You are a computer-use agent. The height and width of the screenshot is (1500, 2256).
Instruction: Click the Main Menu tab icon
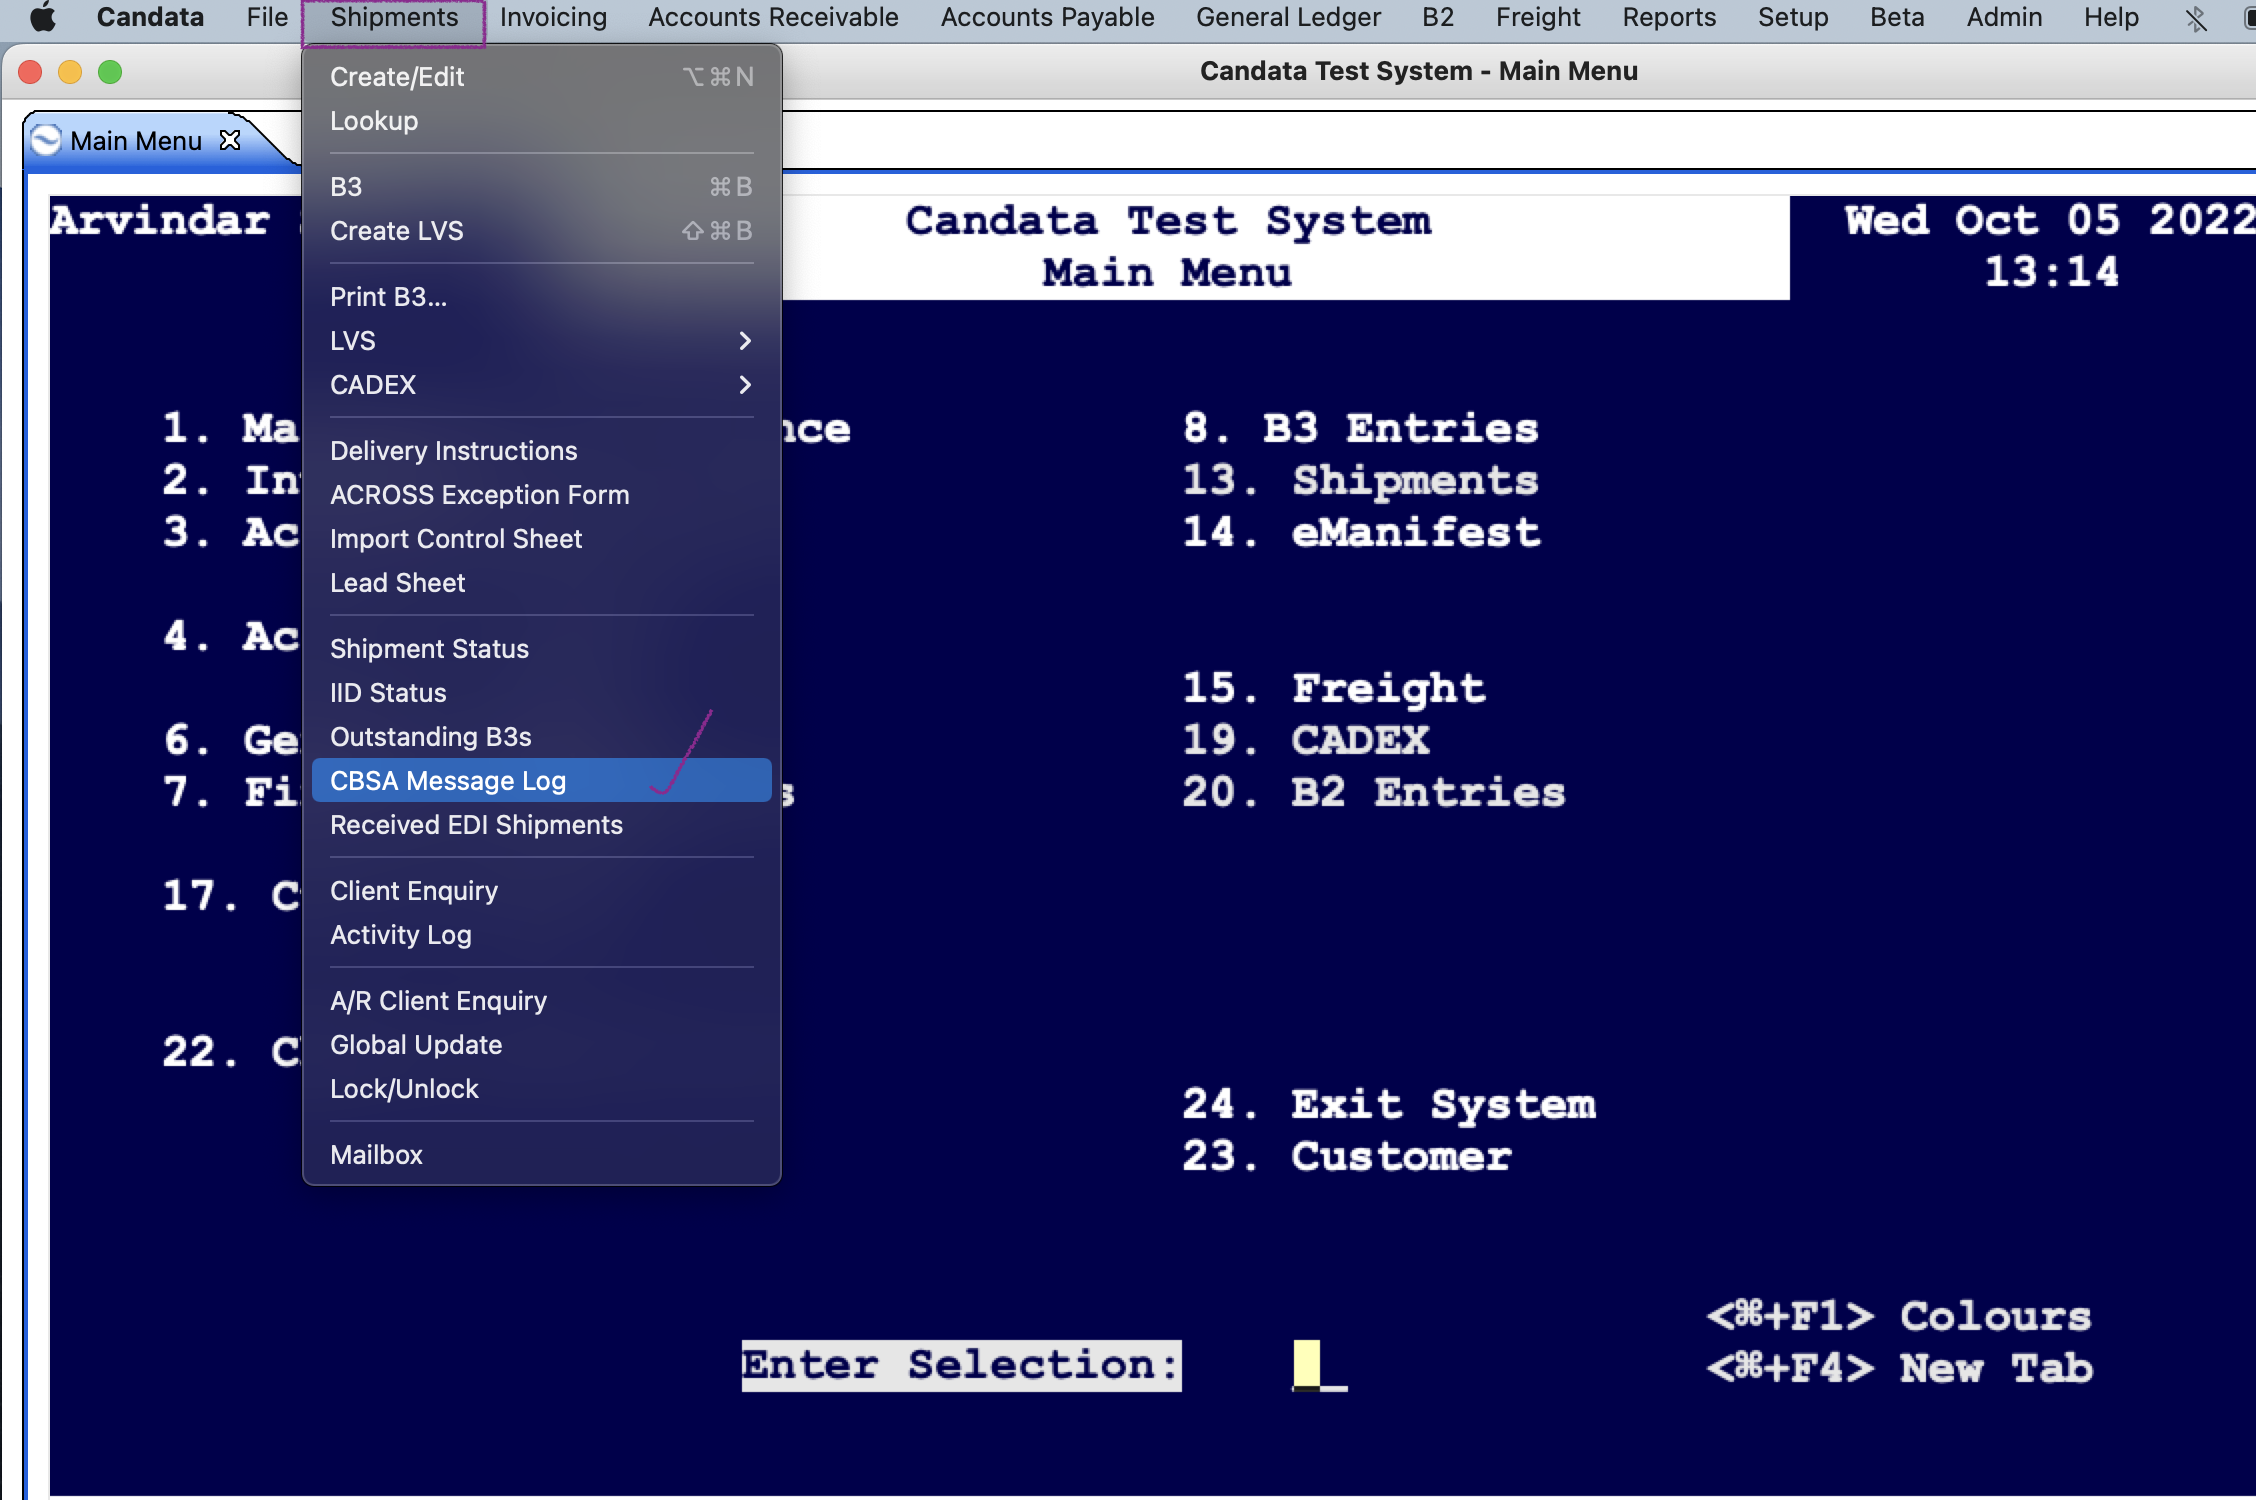click(46, 140)
